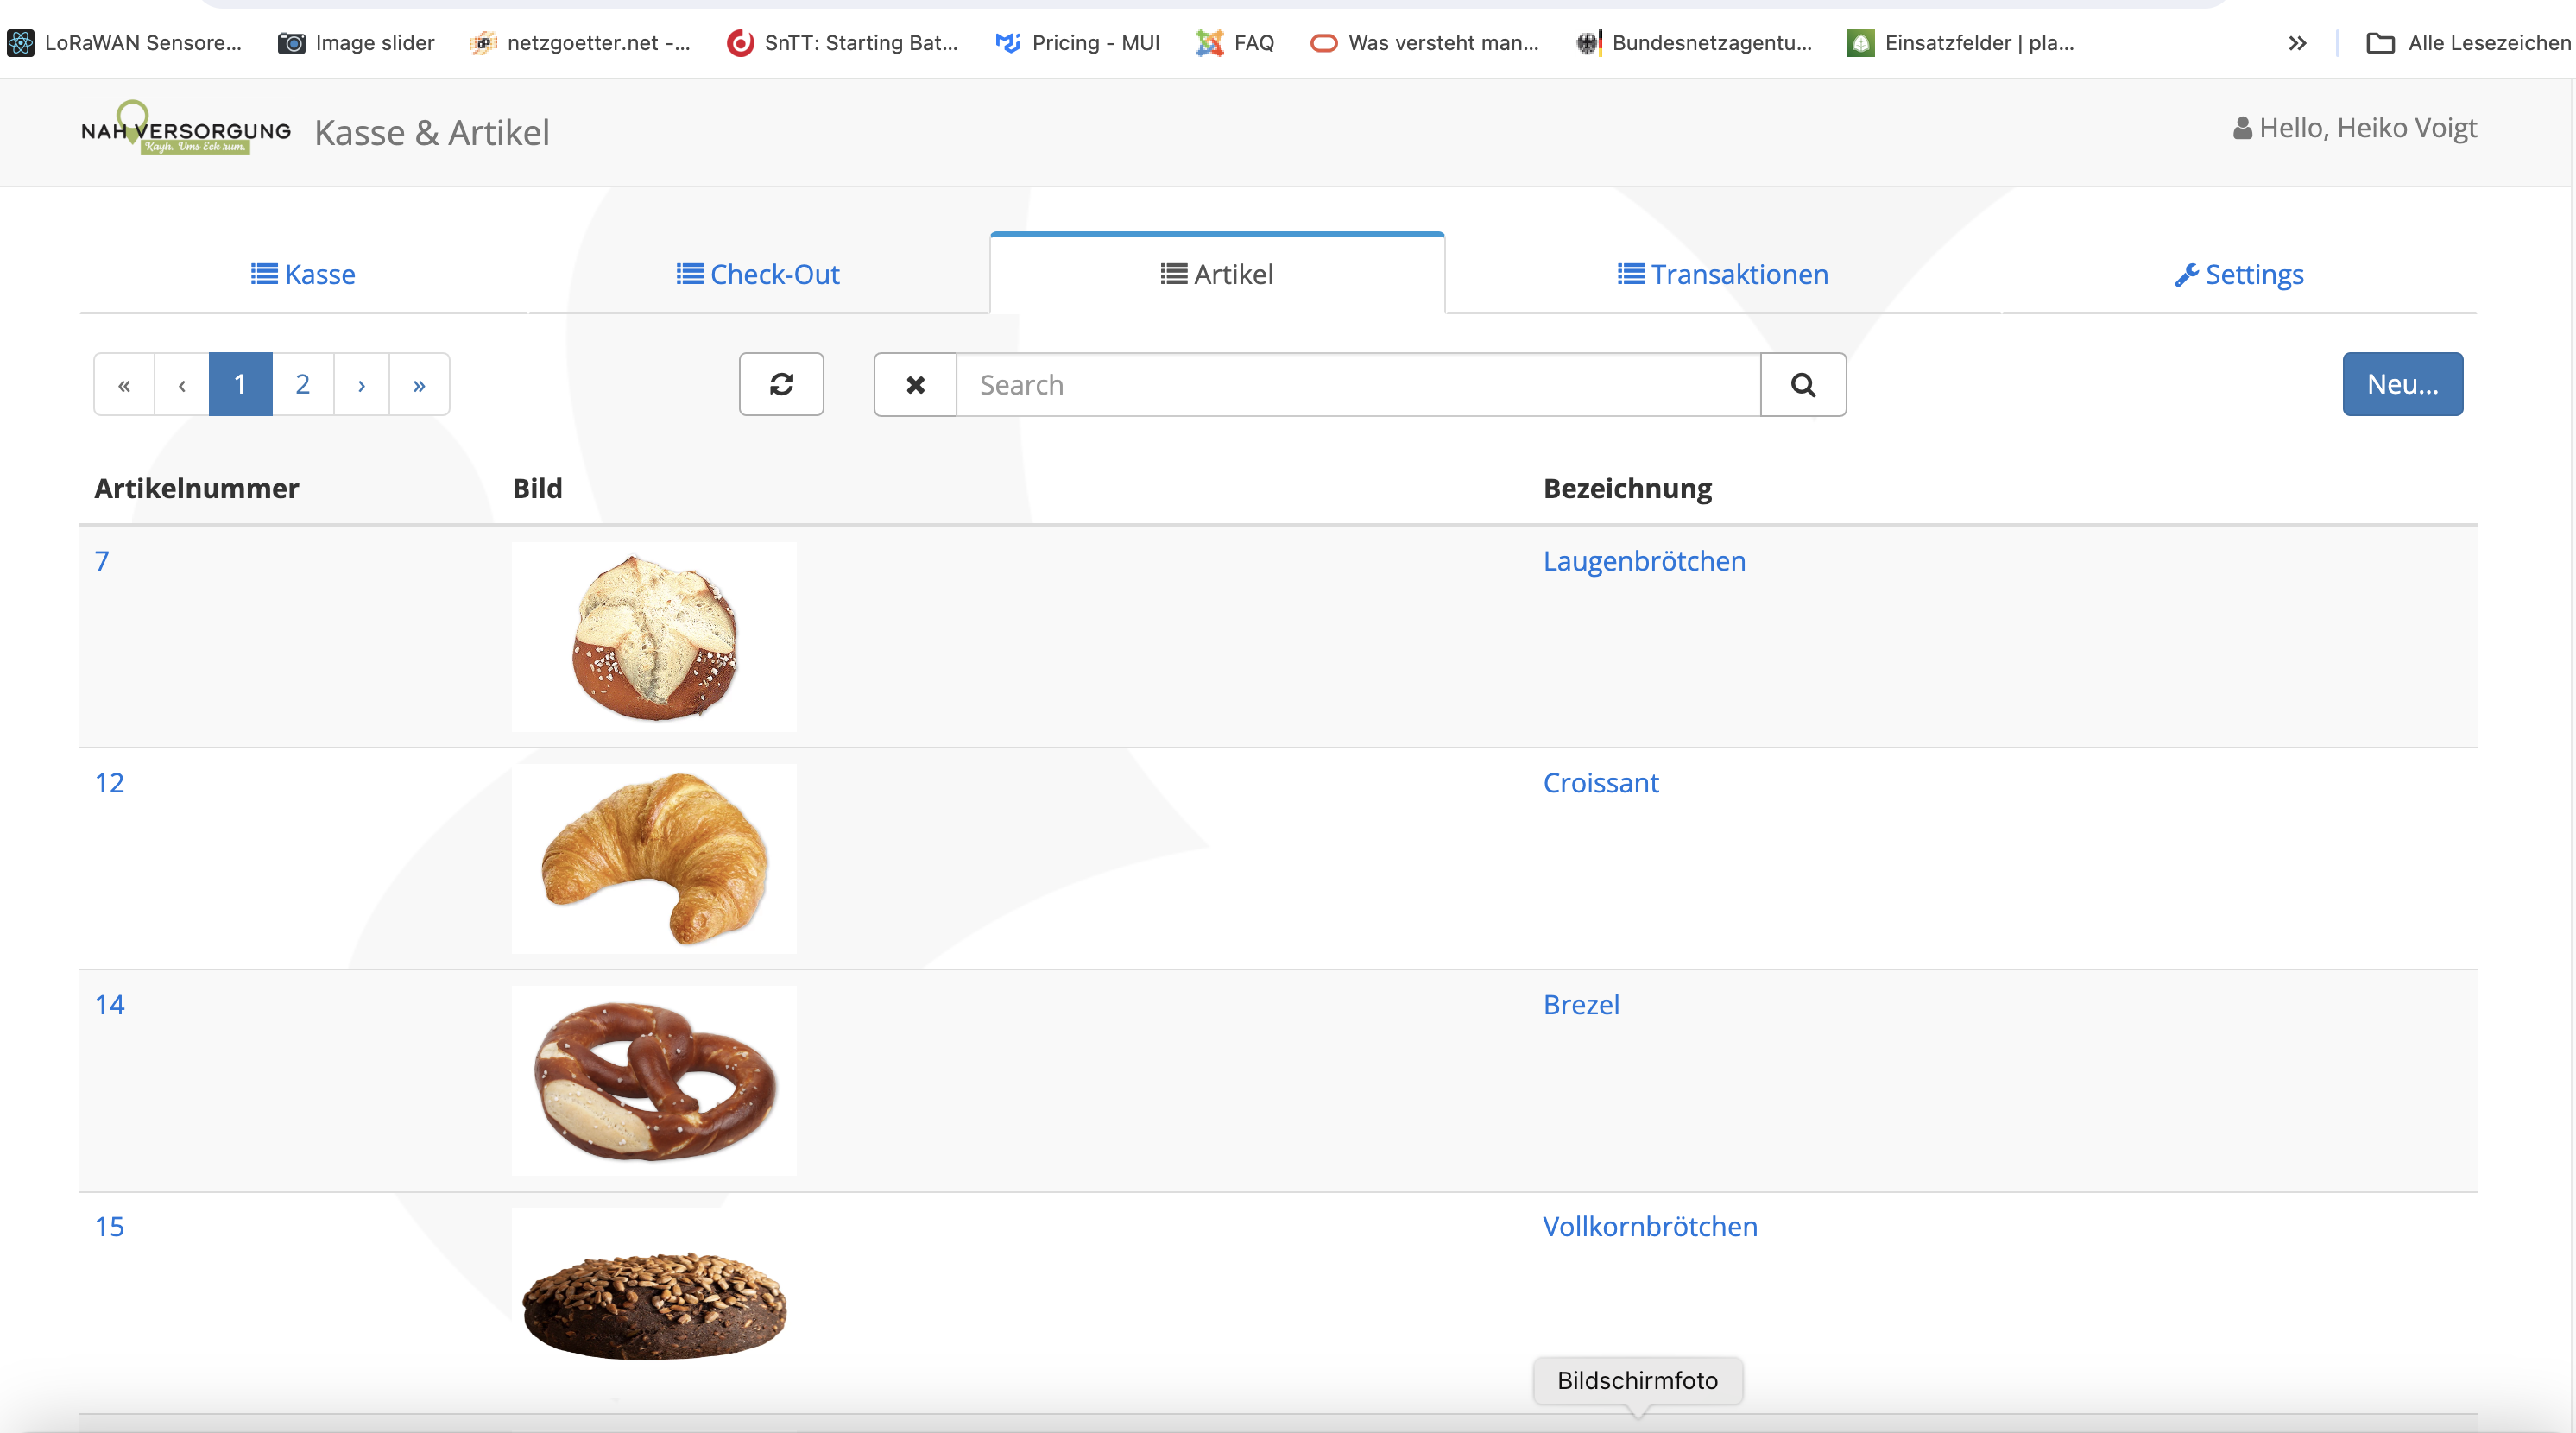Go to last page with double-right arrow

pos(419,384)
